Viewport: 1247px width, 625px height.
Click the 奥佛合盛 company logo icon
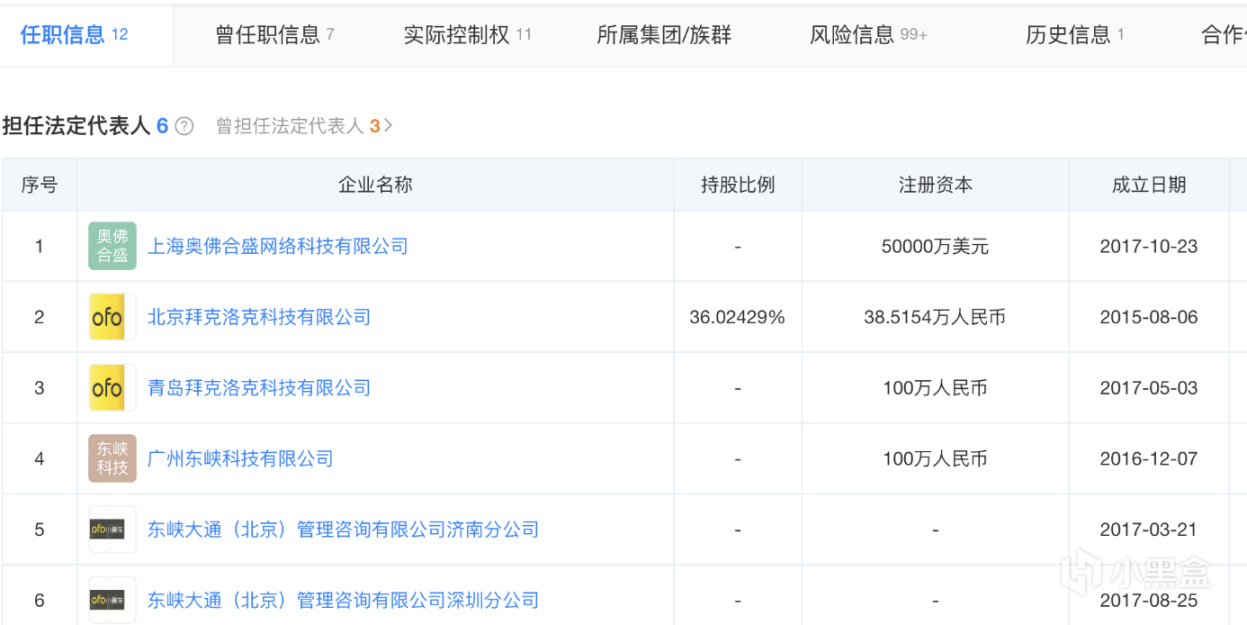(112, 246)
